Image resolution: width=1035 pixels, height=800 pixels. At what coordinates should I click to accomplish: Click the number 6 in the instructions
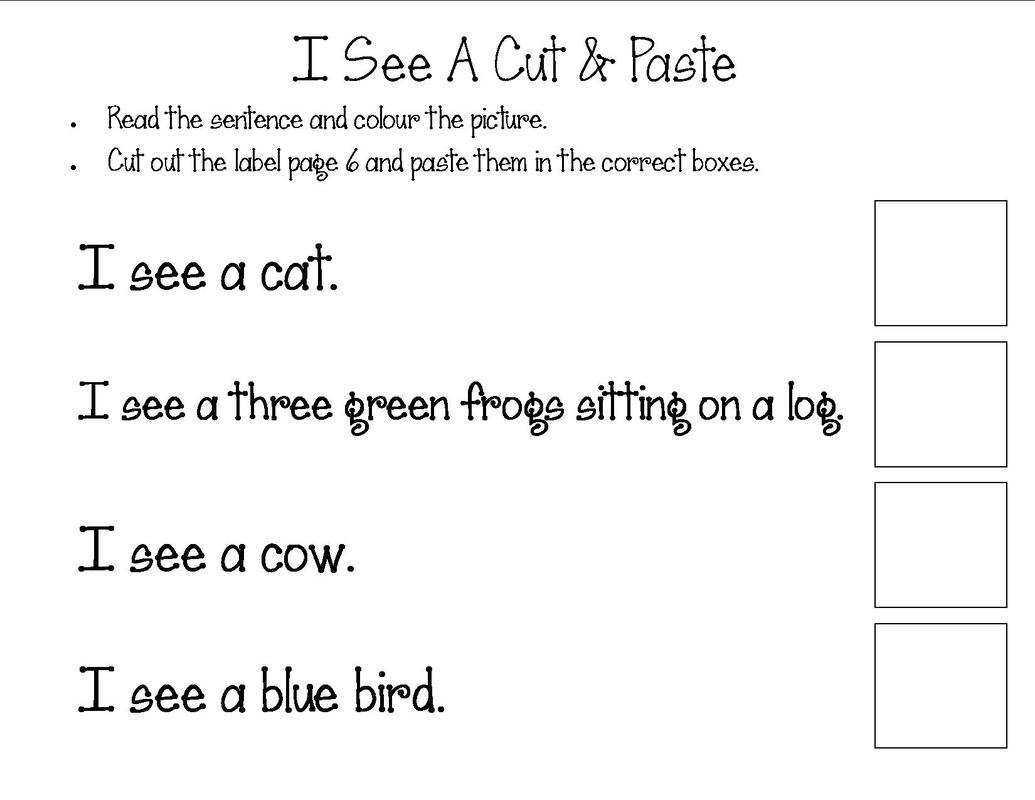351,163
